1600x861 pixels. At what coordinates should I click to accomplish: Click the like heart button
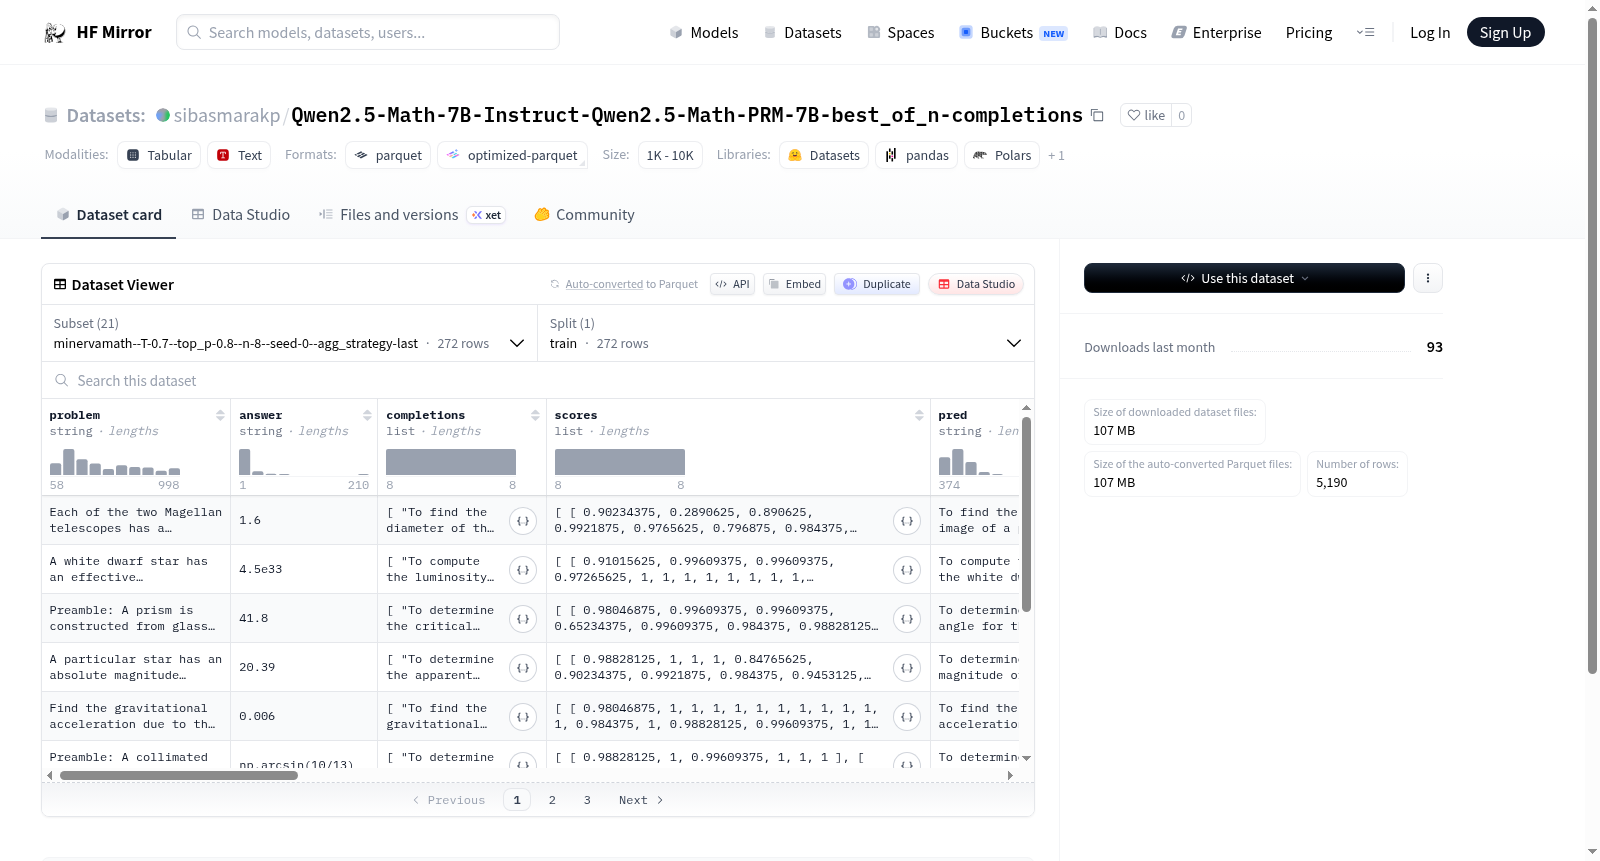[1146, 115]
